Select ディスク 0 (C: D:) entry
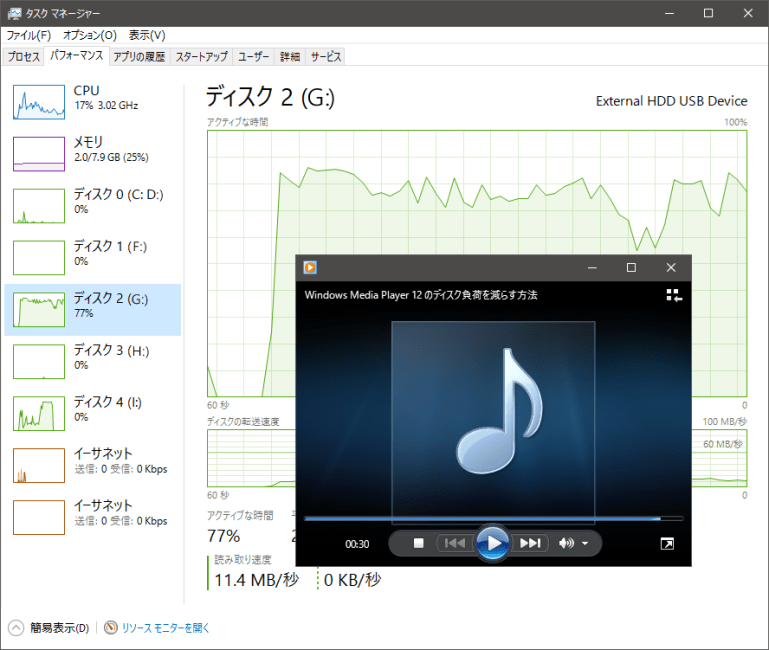769x650 pixels. click(x=93, y=206)
